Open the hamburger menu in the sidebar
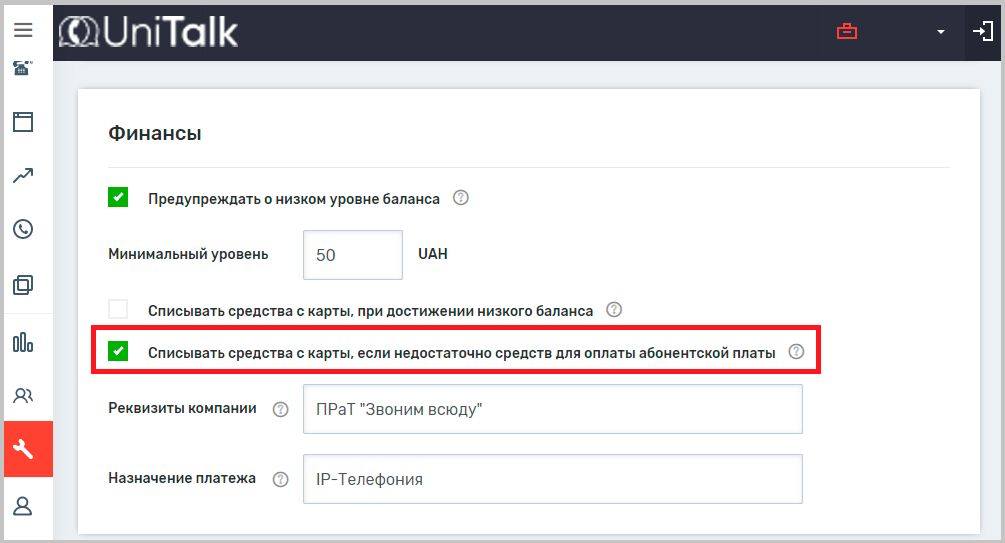The image size is (1005, 543). click(x=23, y=31)
